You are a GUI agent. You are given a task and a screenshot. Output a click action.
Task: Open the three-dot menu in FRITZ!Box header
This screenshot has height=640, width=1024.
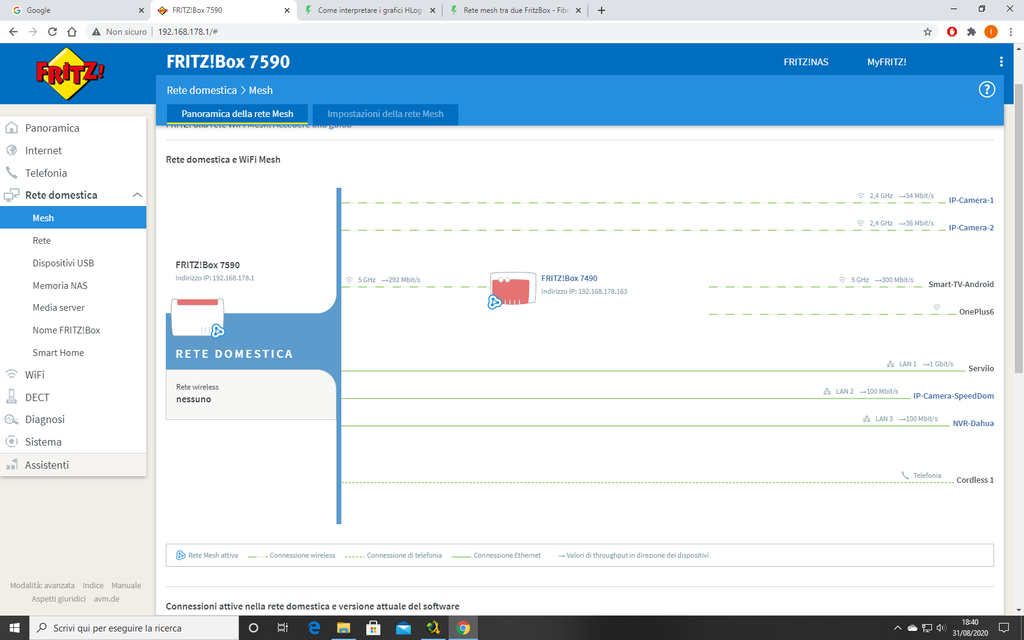tap(1000, 62)
